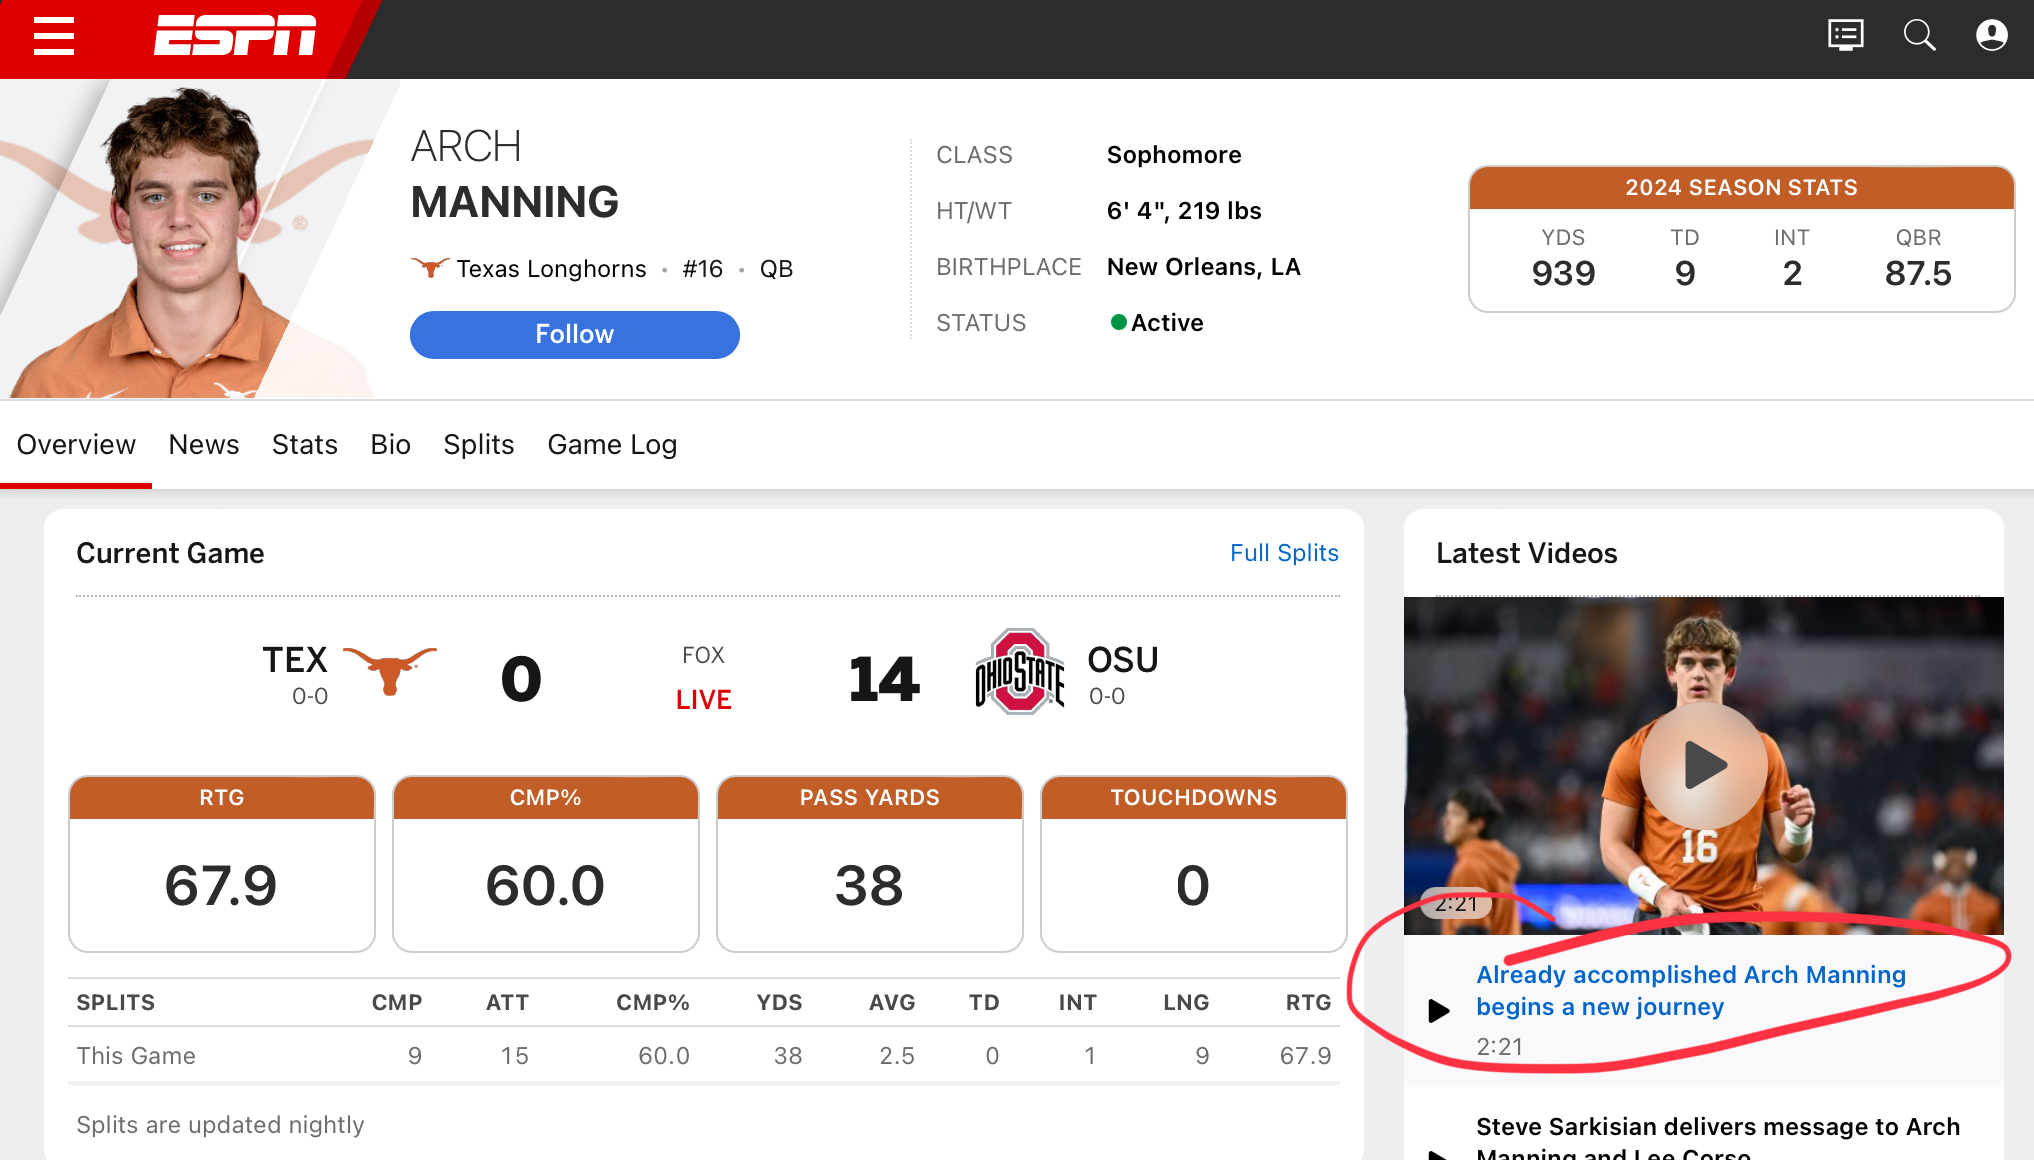The image size is (2034, 1160).
Task: Click the 'Sophomore' class value
Action: 1174,155
